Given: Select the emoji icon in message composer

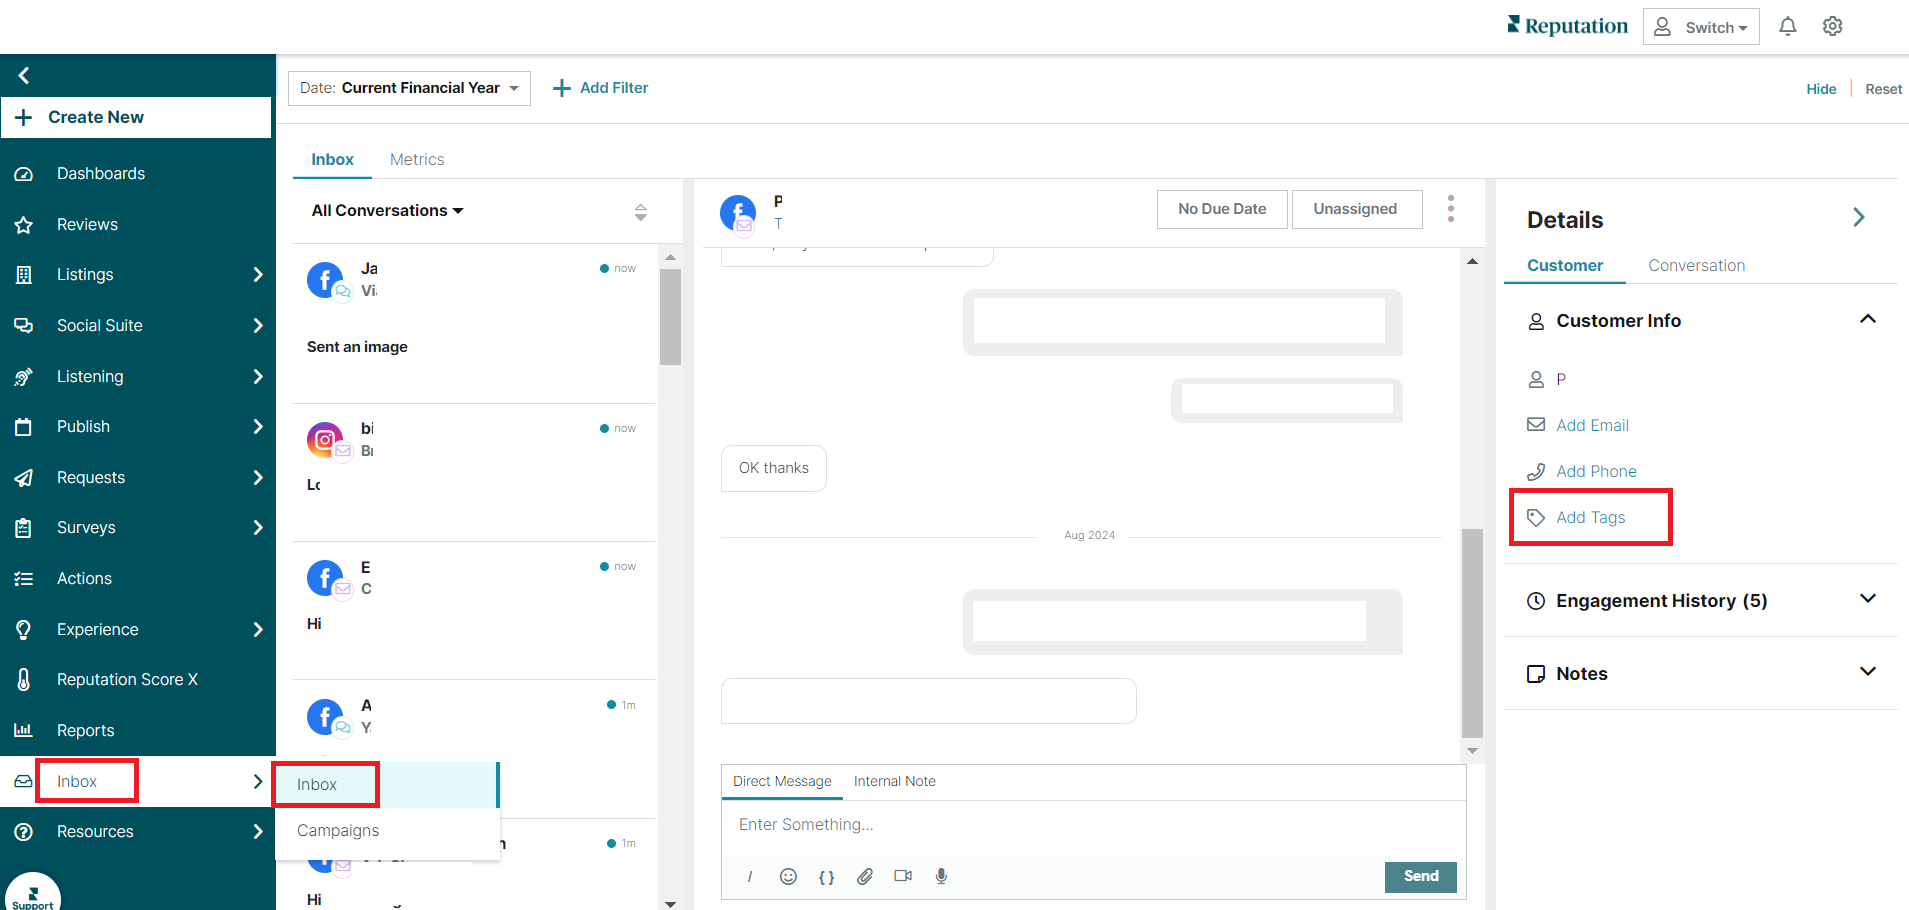Looking at the screenshot, I should click(788, 876).
